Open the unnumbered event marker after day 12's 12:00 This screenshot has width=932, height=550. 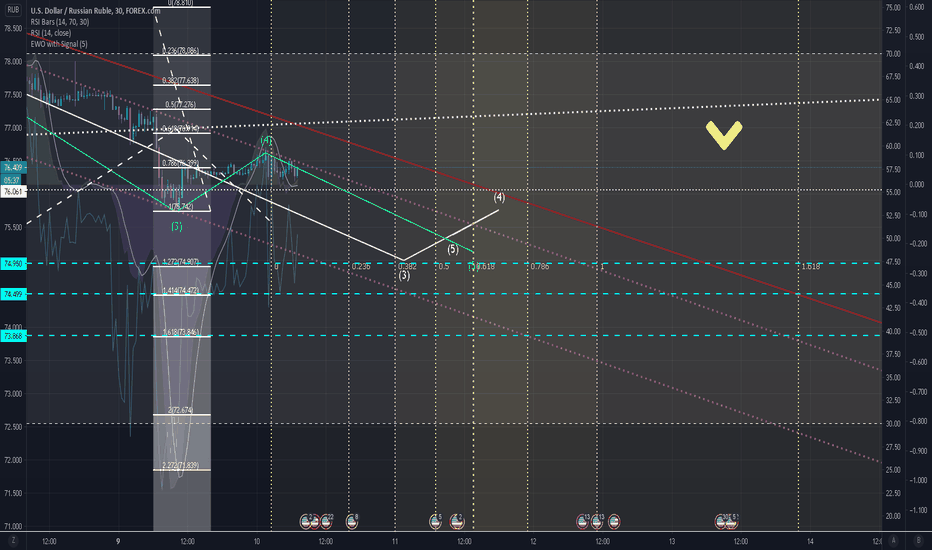tap(614, 521)
